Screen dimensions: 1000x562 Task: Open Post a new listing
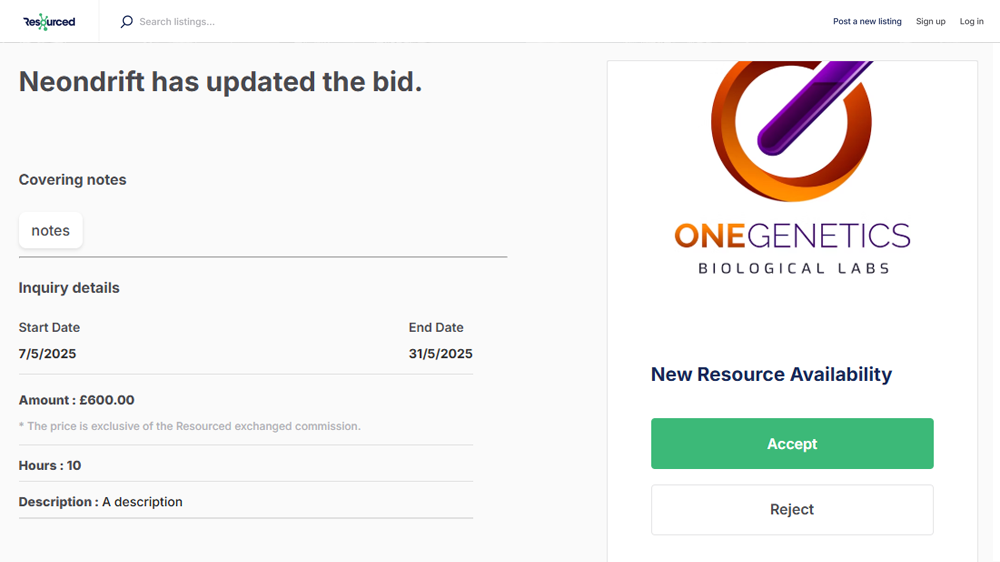point(867,21)
